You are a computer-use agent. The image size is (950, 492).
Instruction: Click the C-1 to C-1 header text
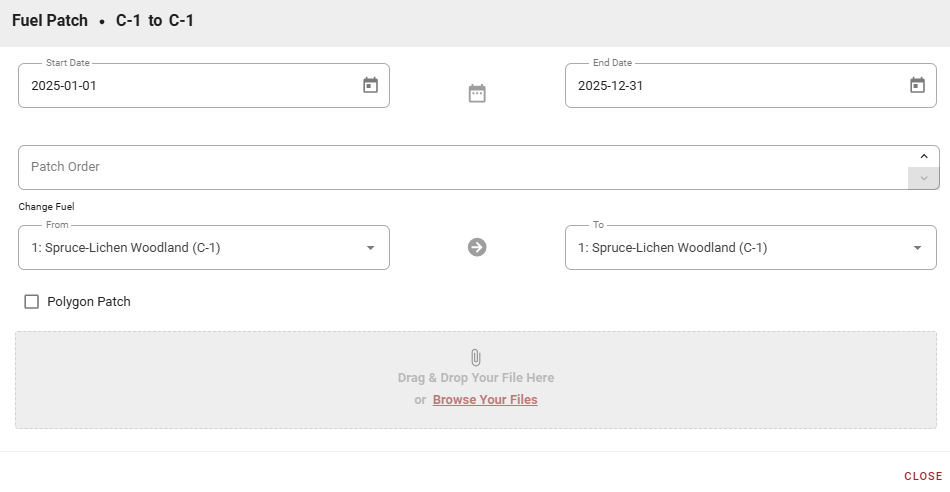tap(155, 21)
